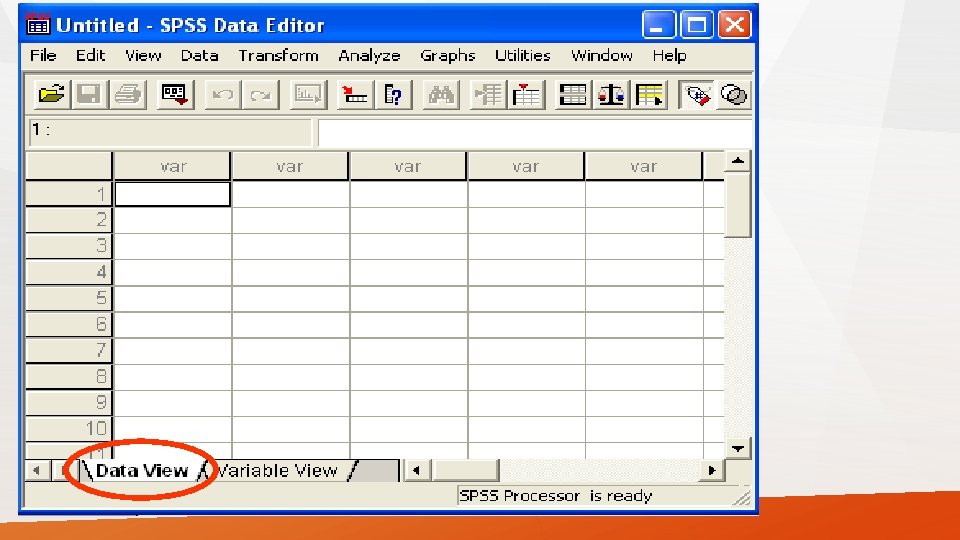
Task: Open the Graphs menu
Action: click(x=448, y=56)
